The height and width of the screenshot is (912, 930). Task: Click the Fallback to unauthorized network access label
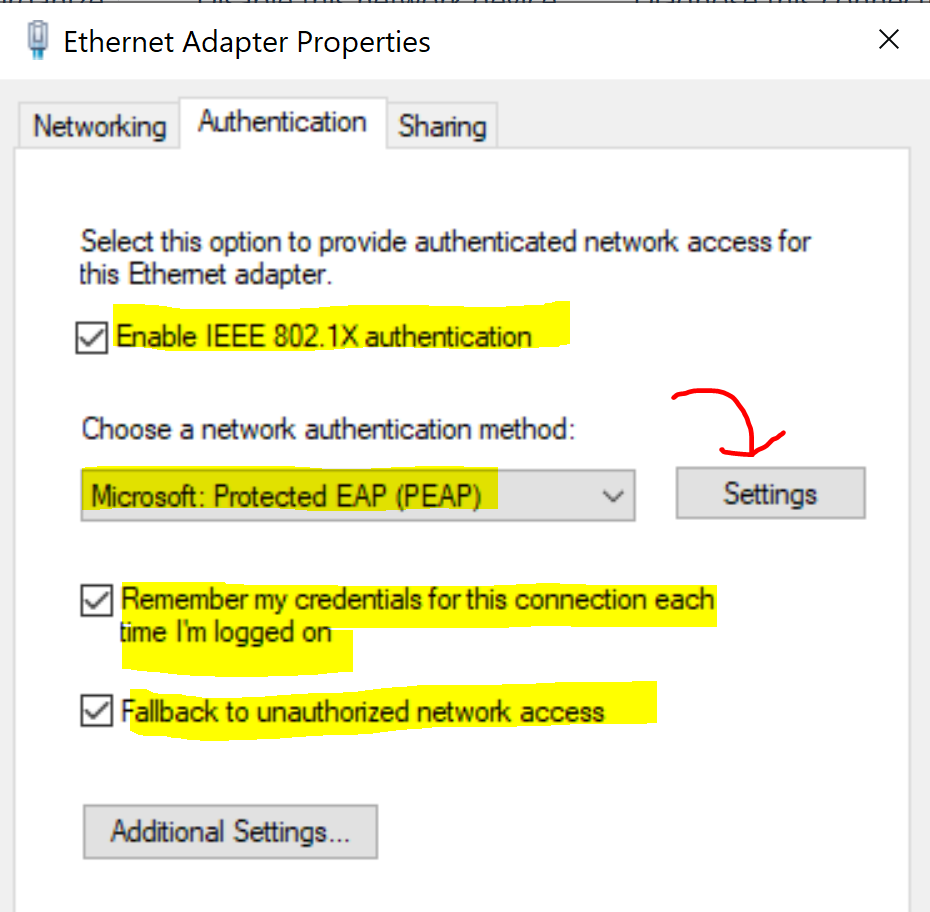tap(362, 712)
